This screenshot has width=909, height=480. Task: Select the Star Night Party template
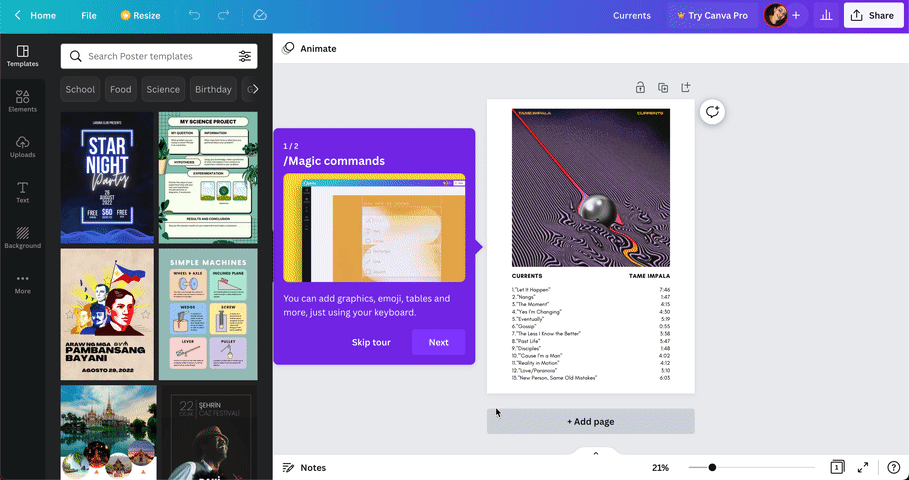[107, 177]
